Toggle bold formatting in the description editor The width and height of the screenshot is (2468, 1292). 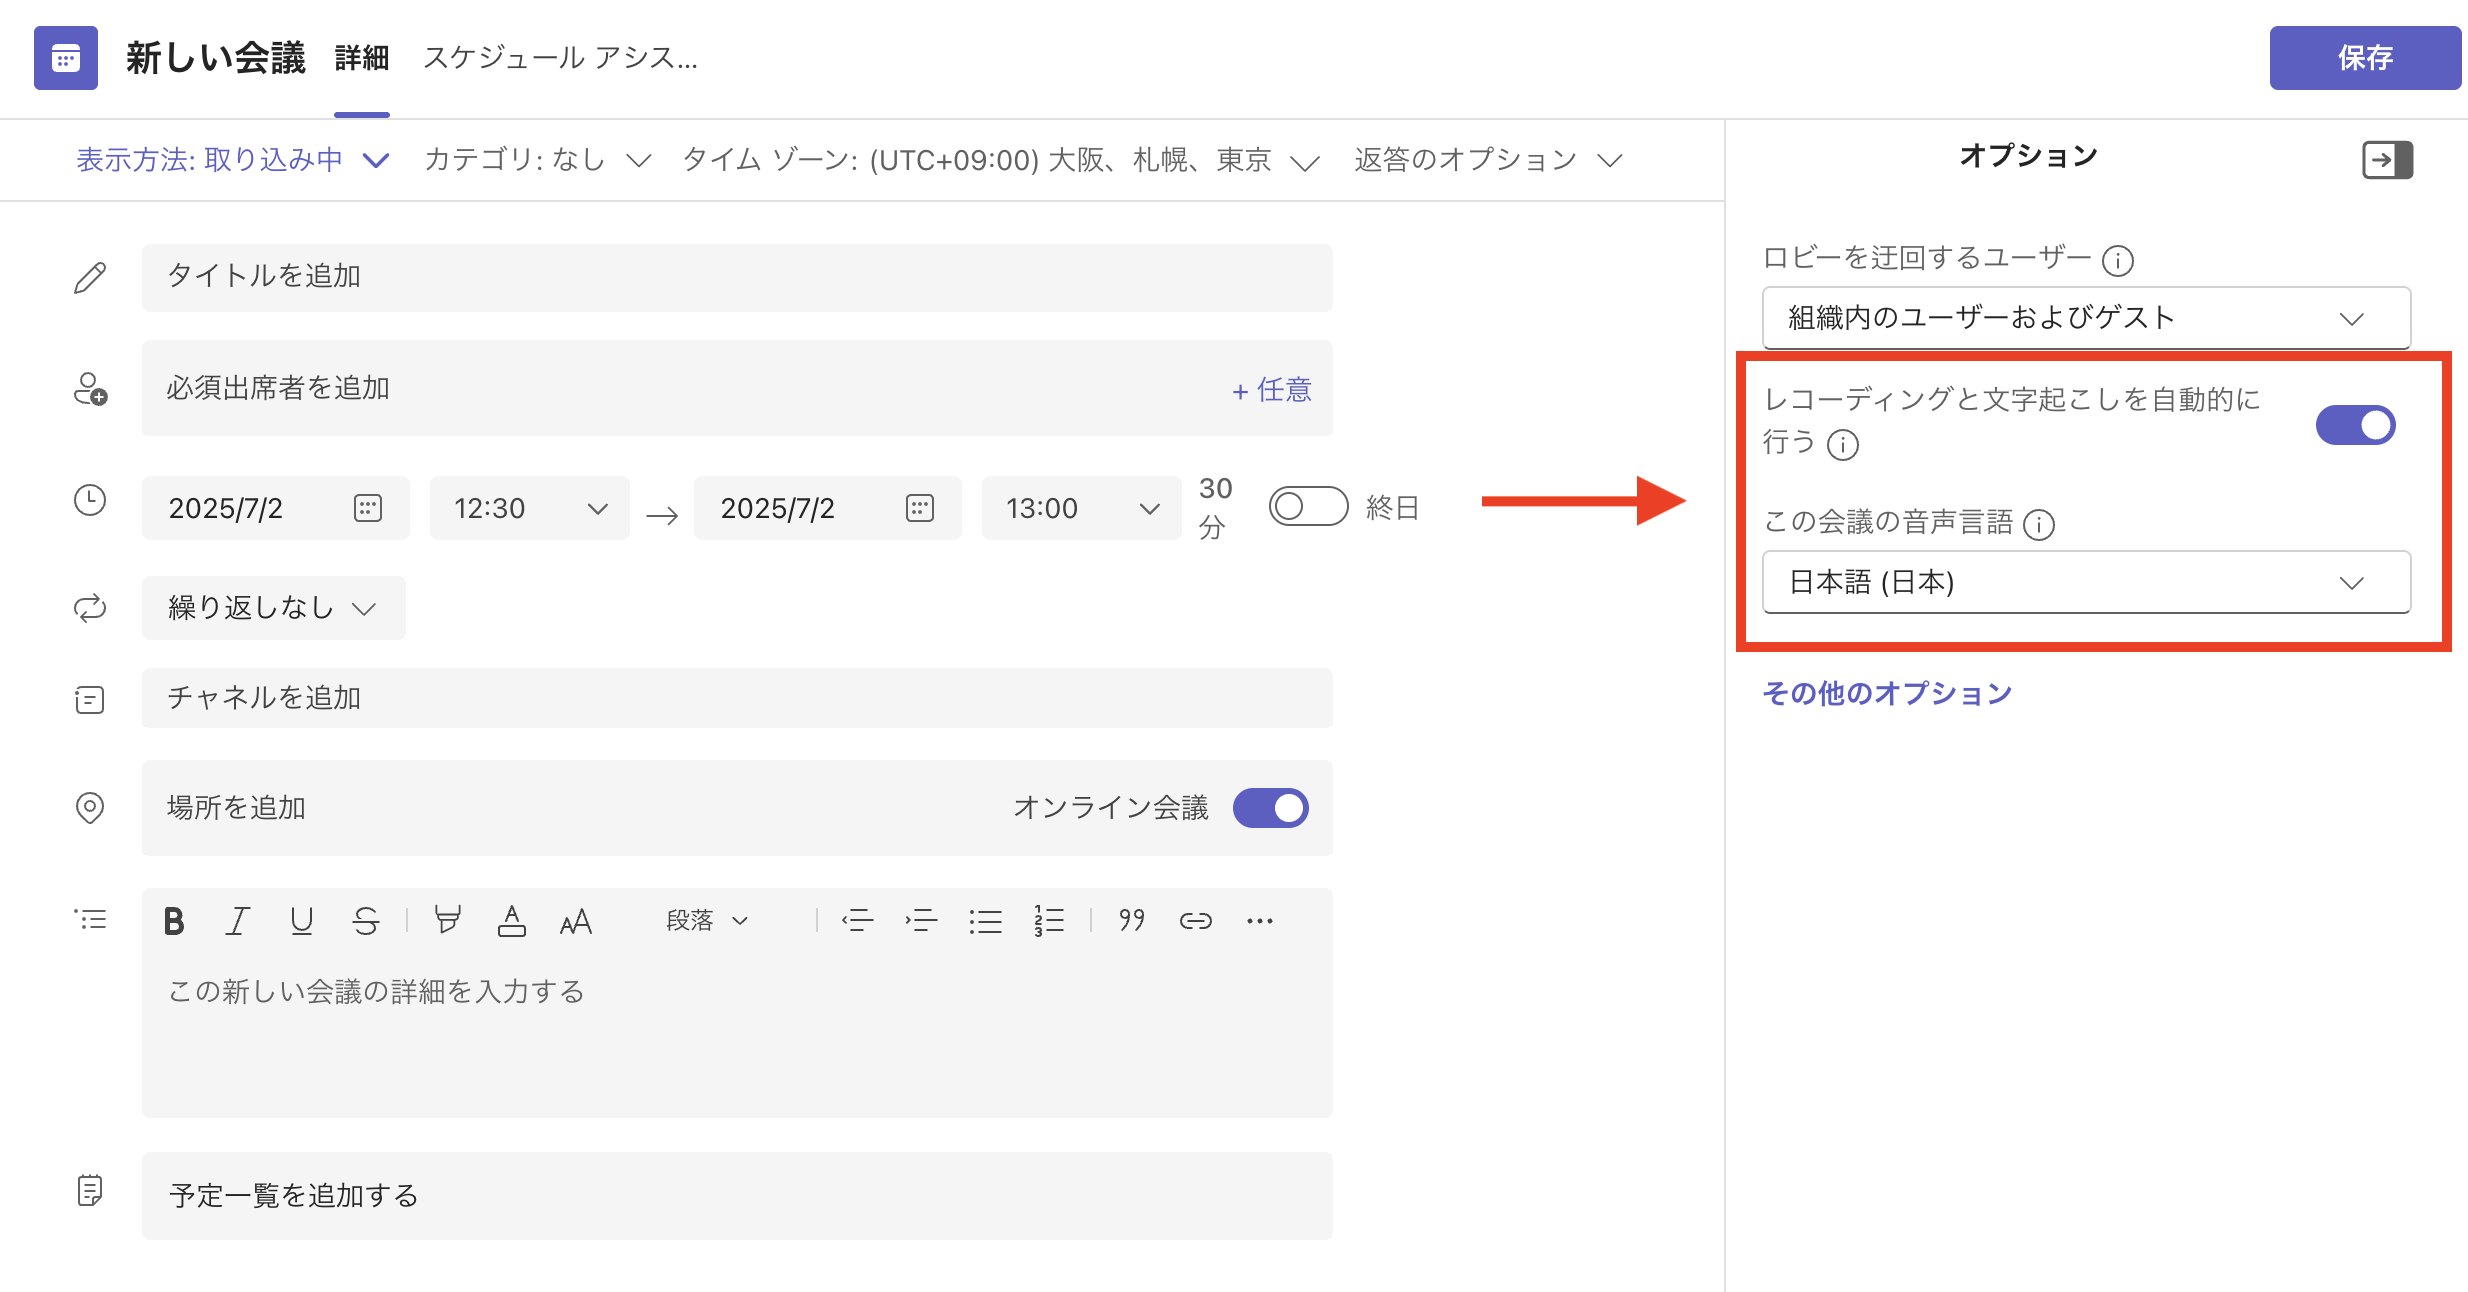pyautogui.click(x=174, y=920)
